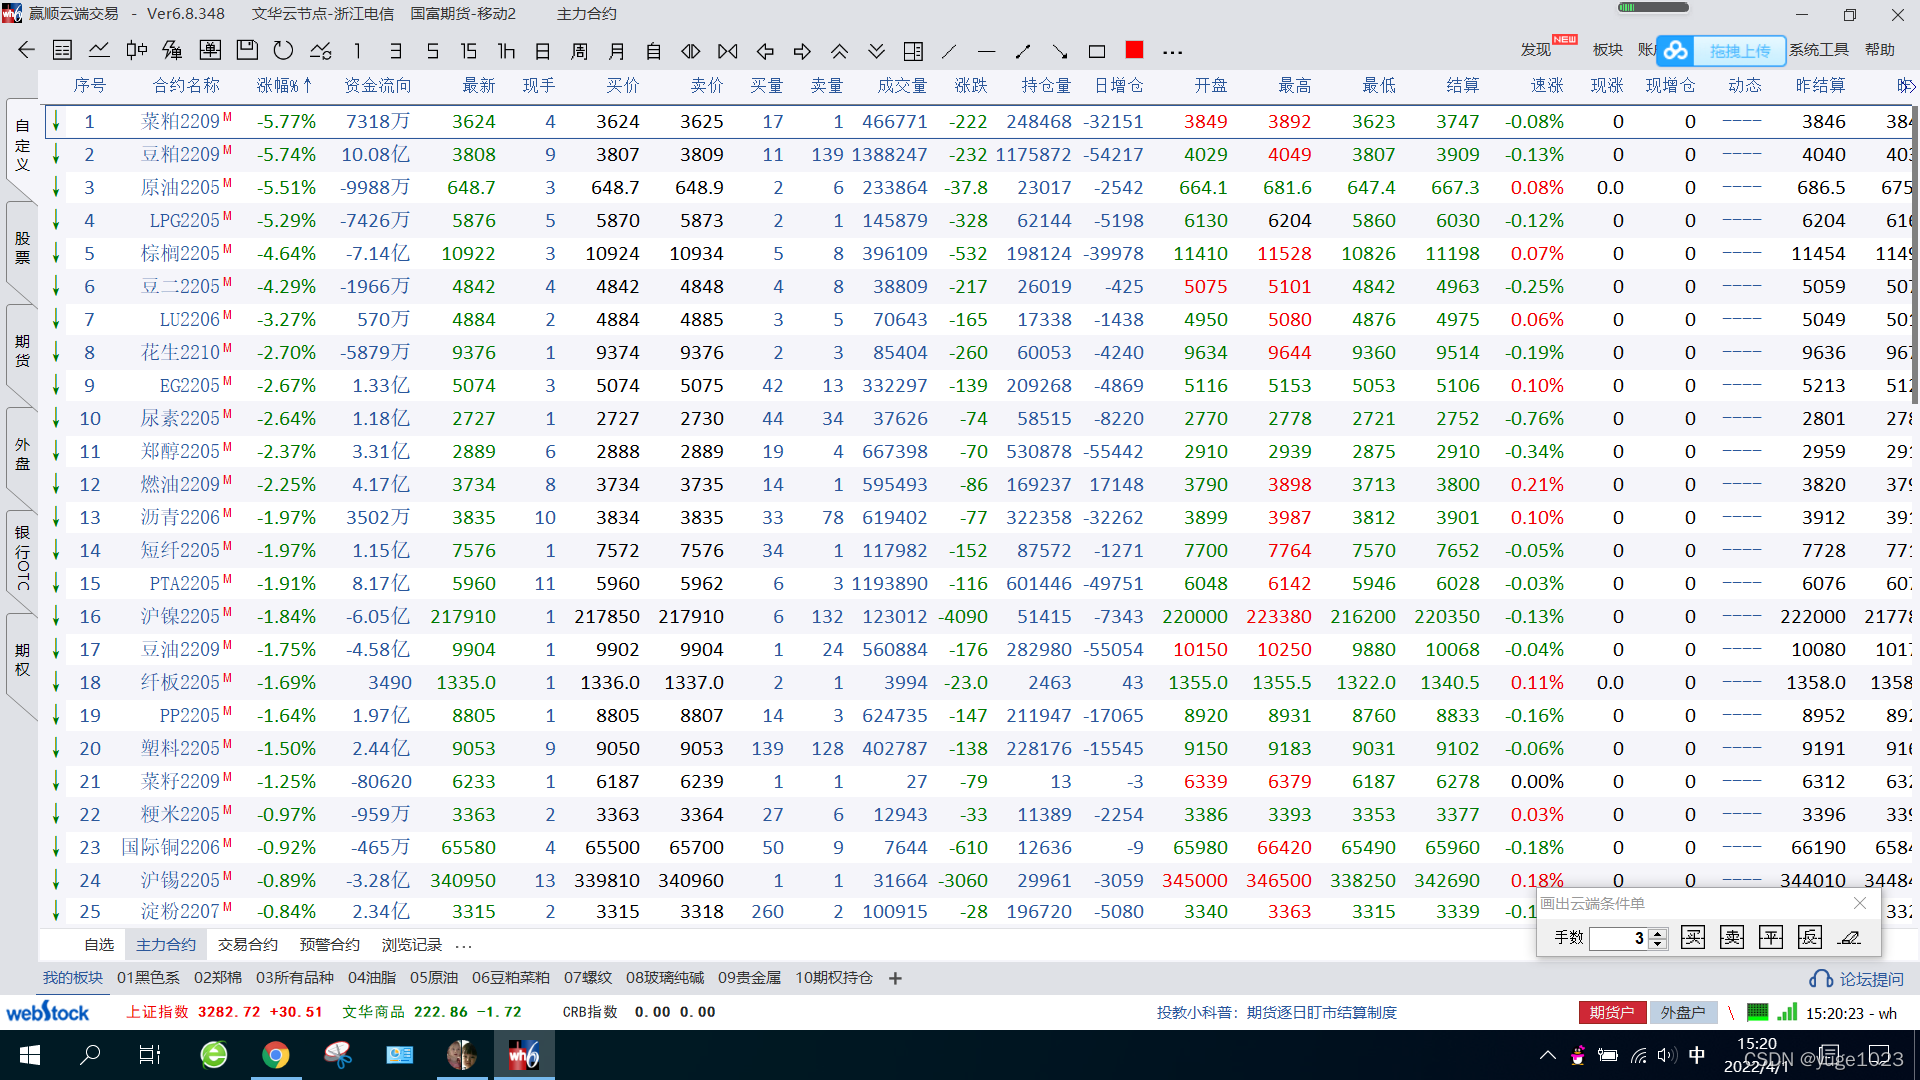Toggle the split panel layout icon

click(913, 50)
